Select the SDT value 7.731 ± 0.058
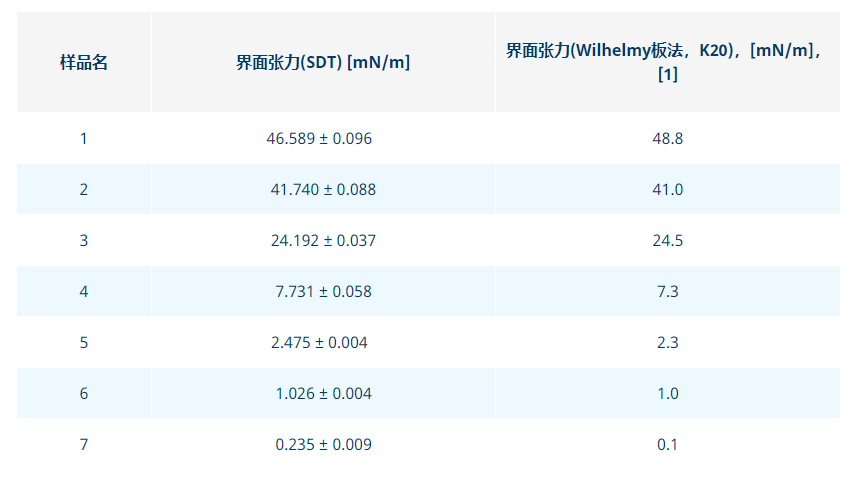 click(x=323, y=291)
